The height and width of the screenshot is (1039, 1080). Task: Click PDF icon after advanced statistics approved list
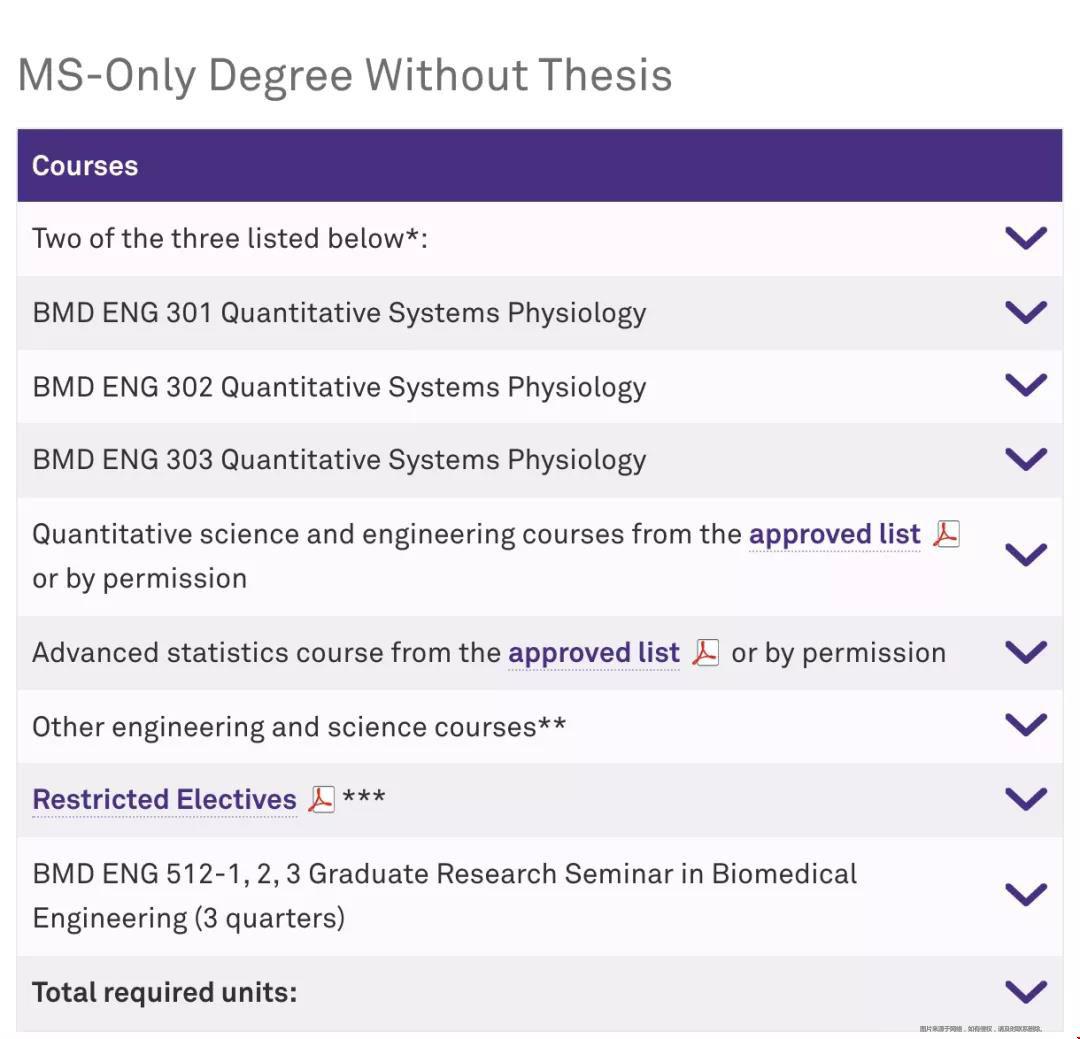[705, 652]
